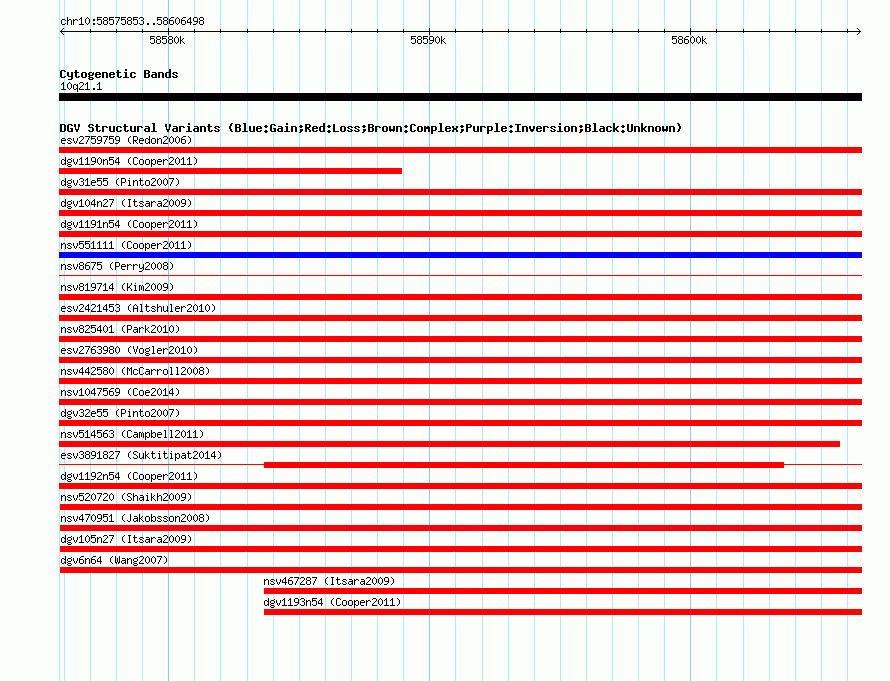Click the 58580k ruler label
This screenshot has width=890, height=681.
tap(167, 40)
